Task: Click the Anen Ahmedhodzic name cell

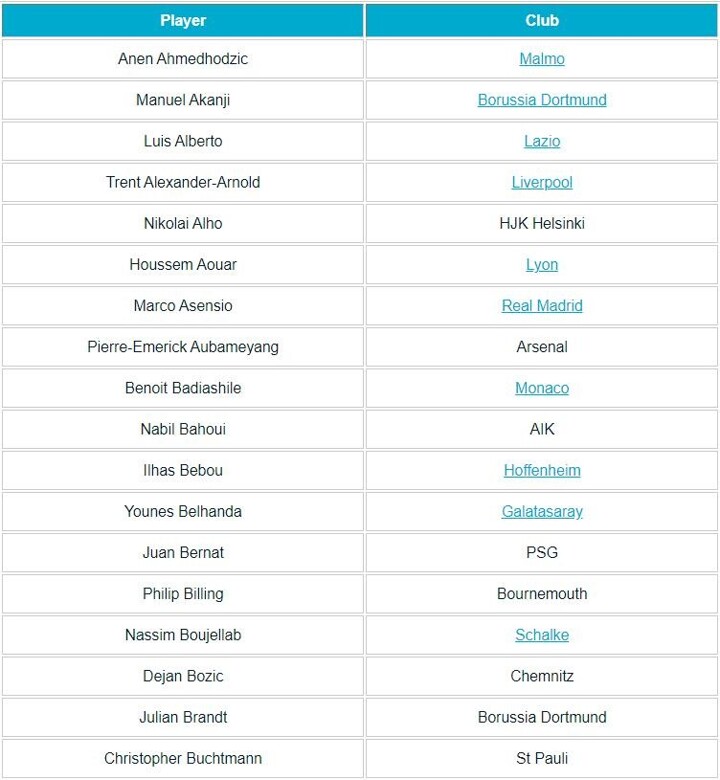Action: tap(182, 59)
